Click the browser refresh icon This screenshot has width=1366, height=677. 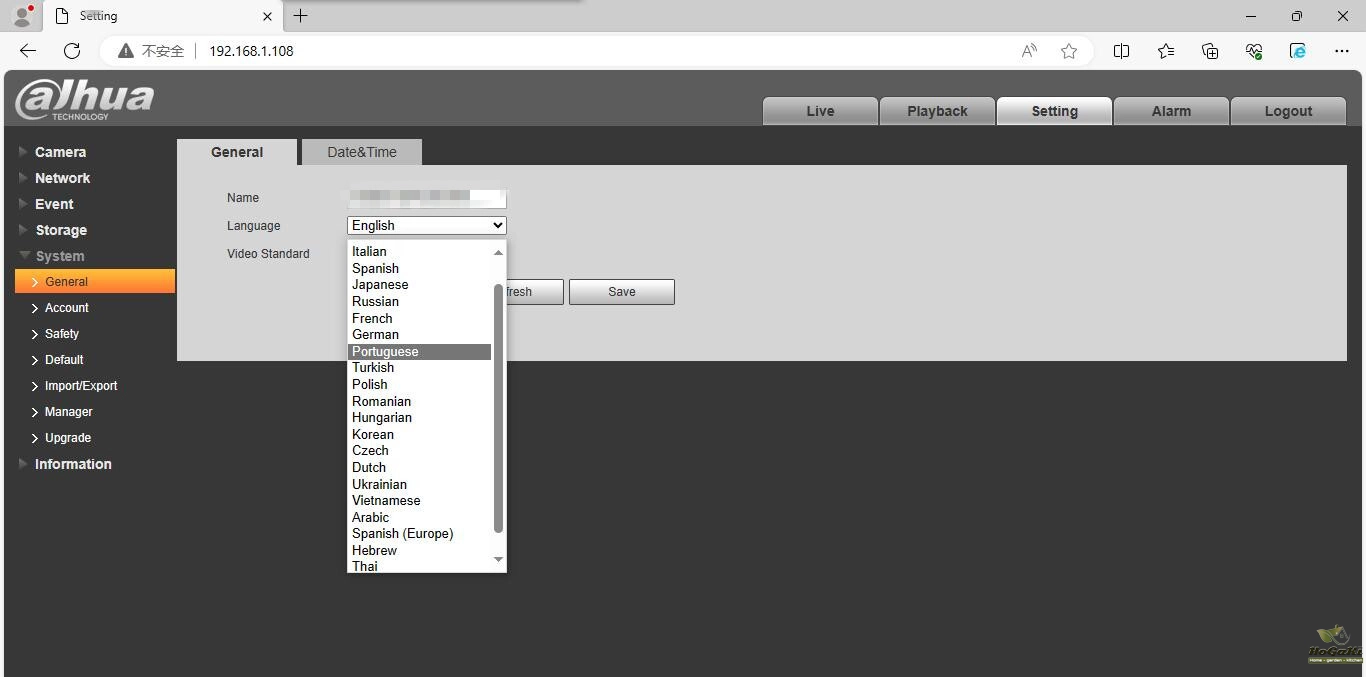(72, 51)
